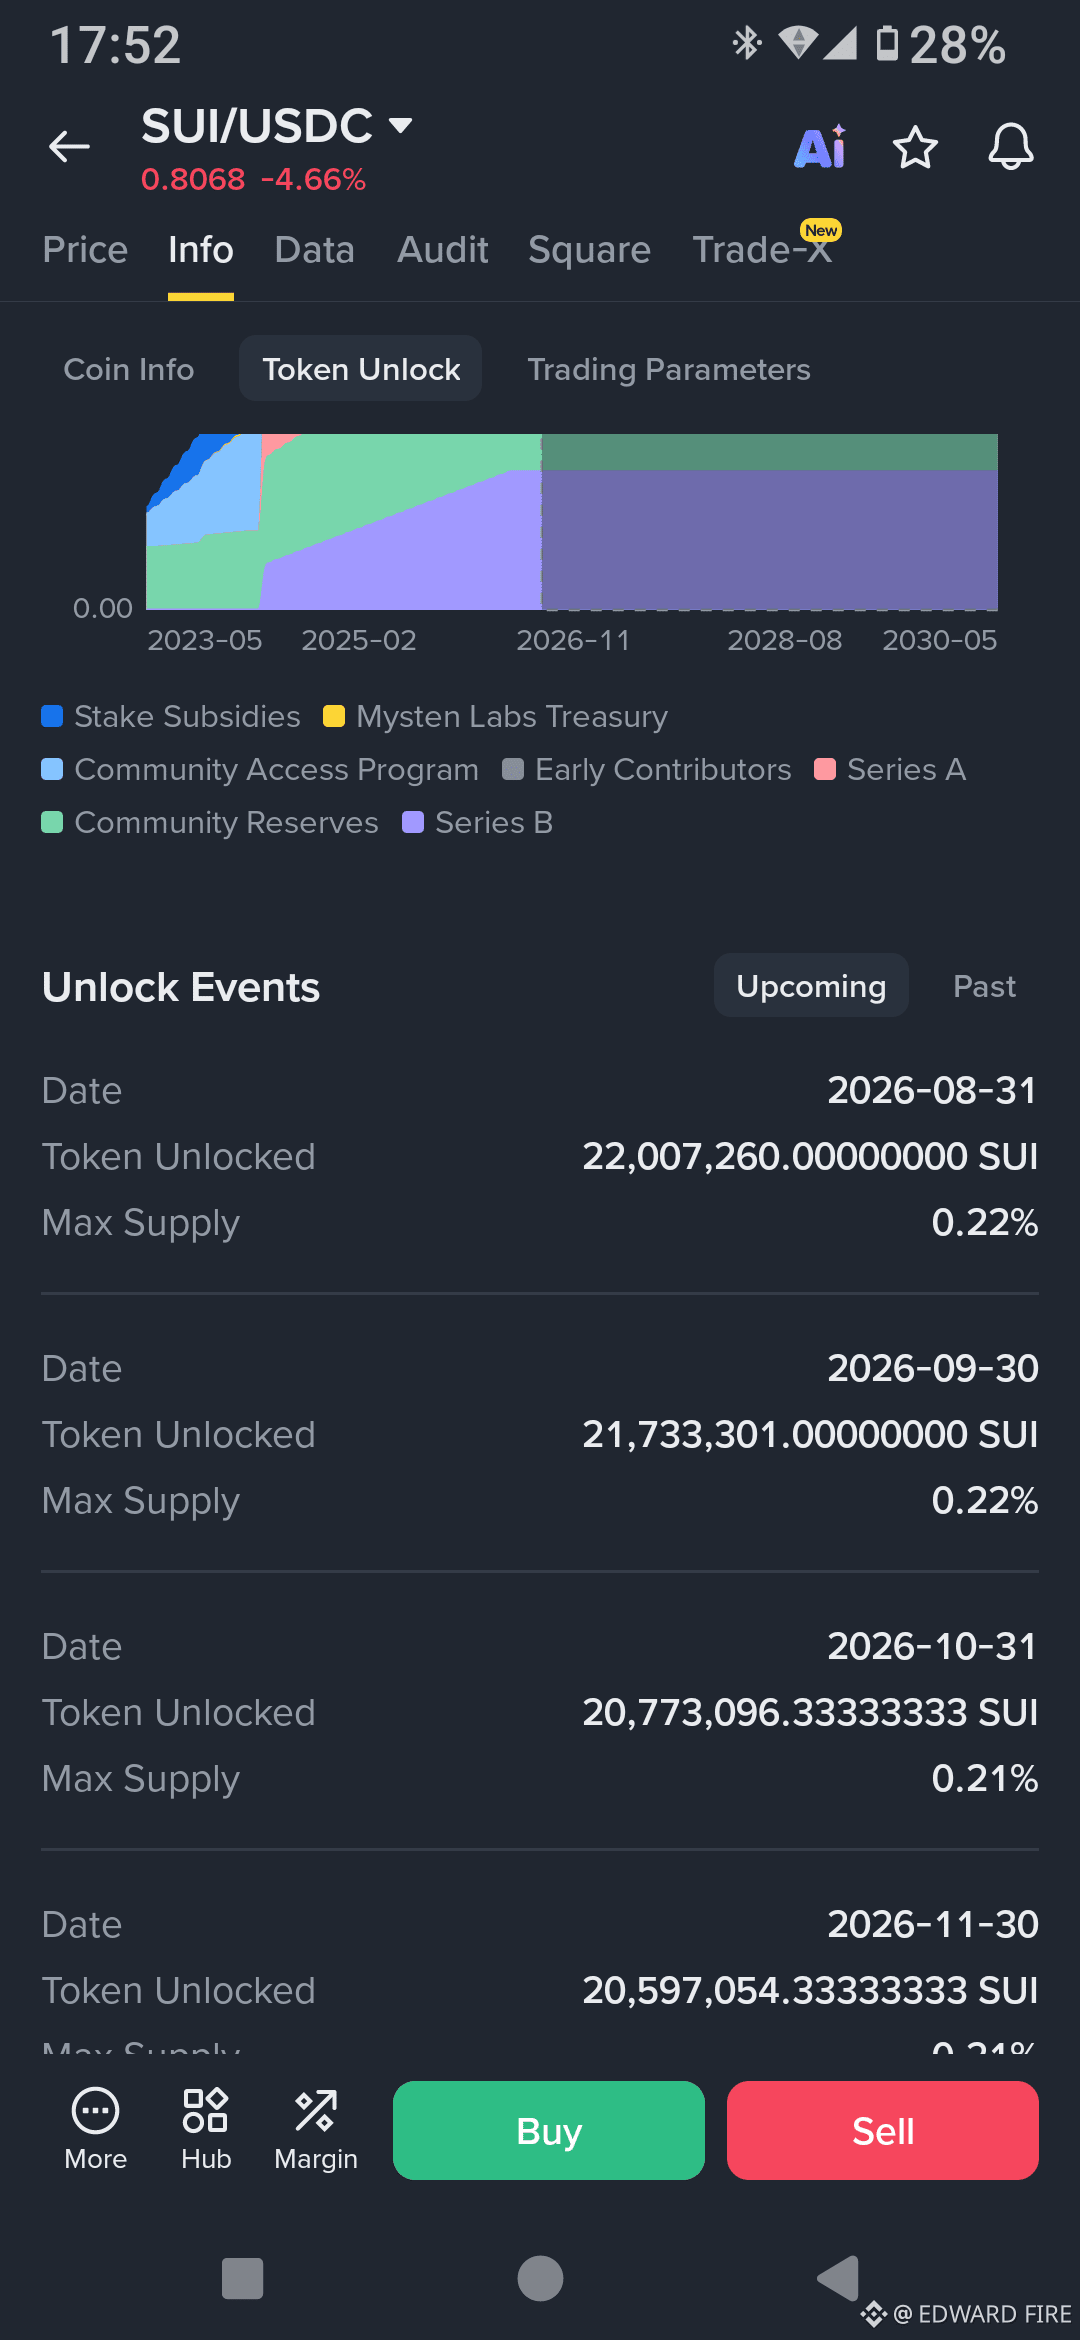The width and height of the screenshot is (1080, 2340).
Task: Toggle Stake Subsidies legend series
Action: (171, 716)
